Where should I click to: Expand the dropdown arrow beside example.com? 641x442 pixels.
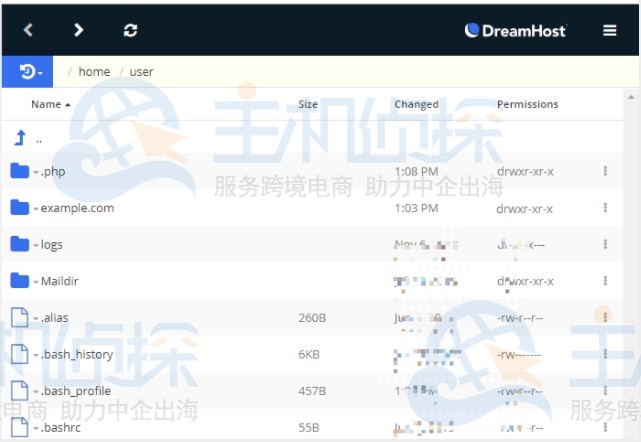(x=36, y=209)
